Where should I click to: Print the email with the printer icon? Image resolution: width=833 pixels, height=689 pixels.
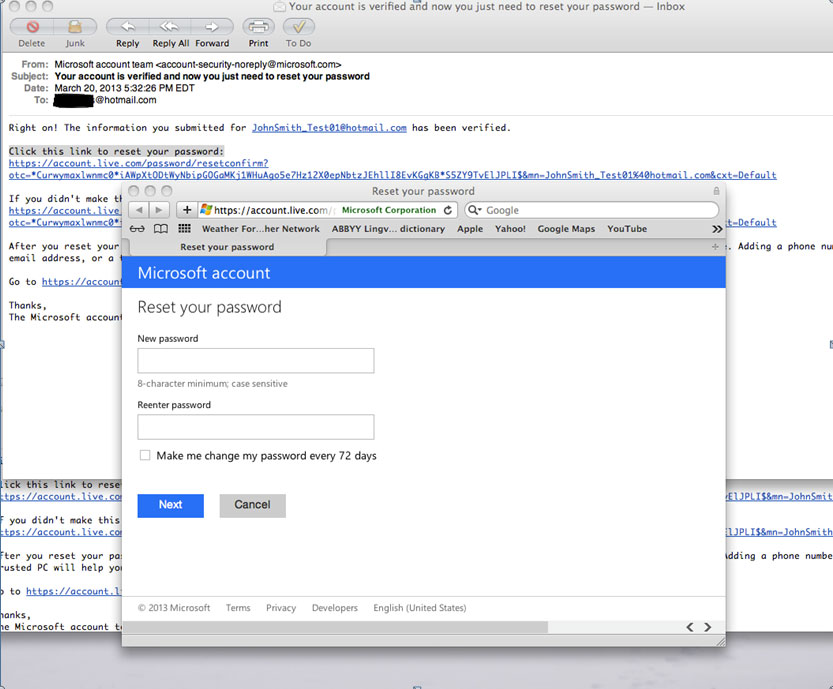click(x=259, y=27)
